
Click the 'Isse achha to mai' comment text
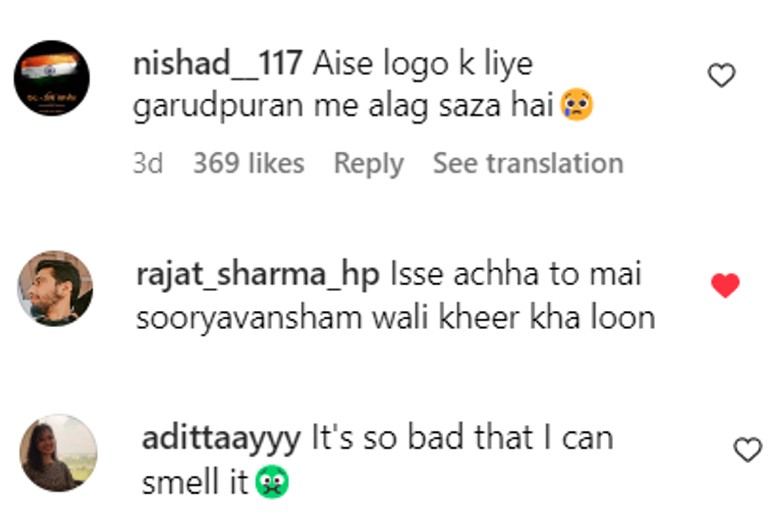[x=516, y=274]
